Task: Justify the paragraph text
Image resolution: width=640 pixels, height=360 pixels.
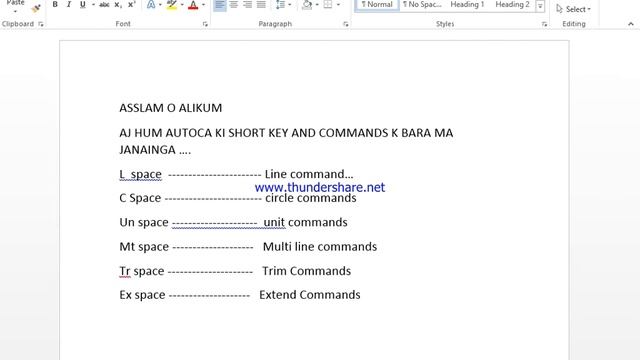Action: pyautogui.click(x=261, y=4)
